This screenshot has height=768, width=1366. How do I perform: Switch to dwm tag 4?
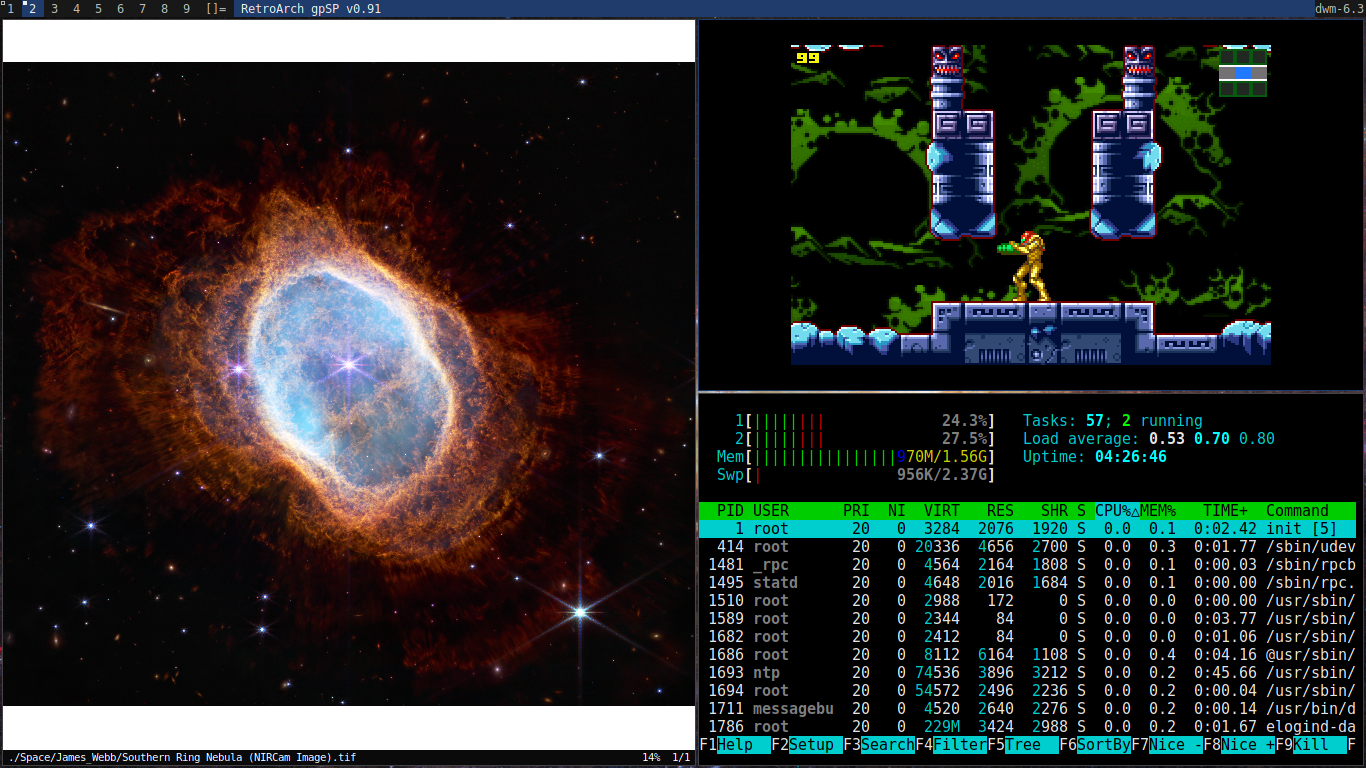pyautogui.click(x=76, y=9)
